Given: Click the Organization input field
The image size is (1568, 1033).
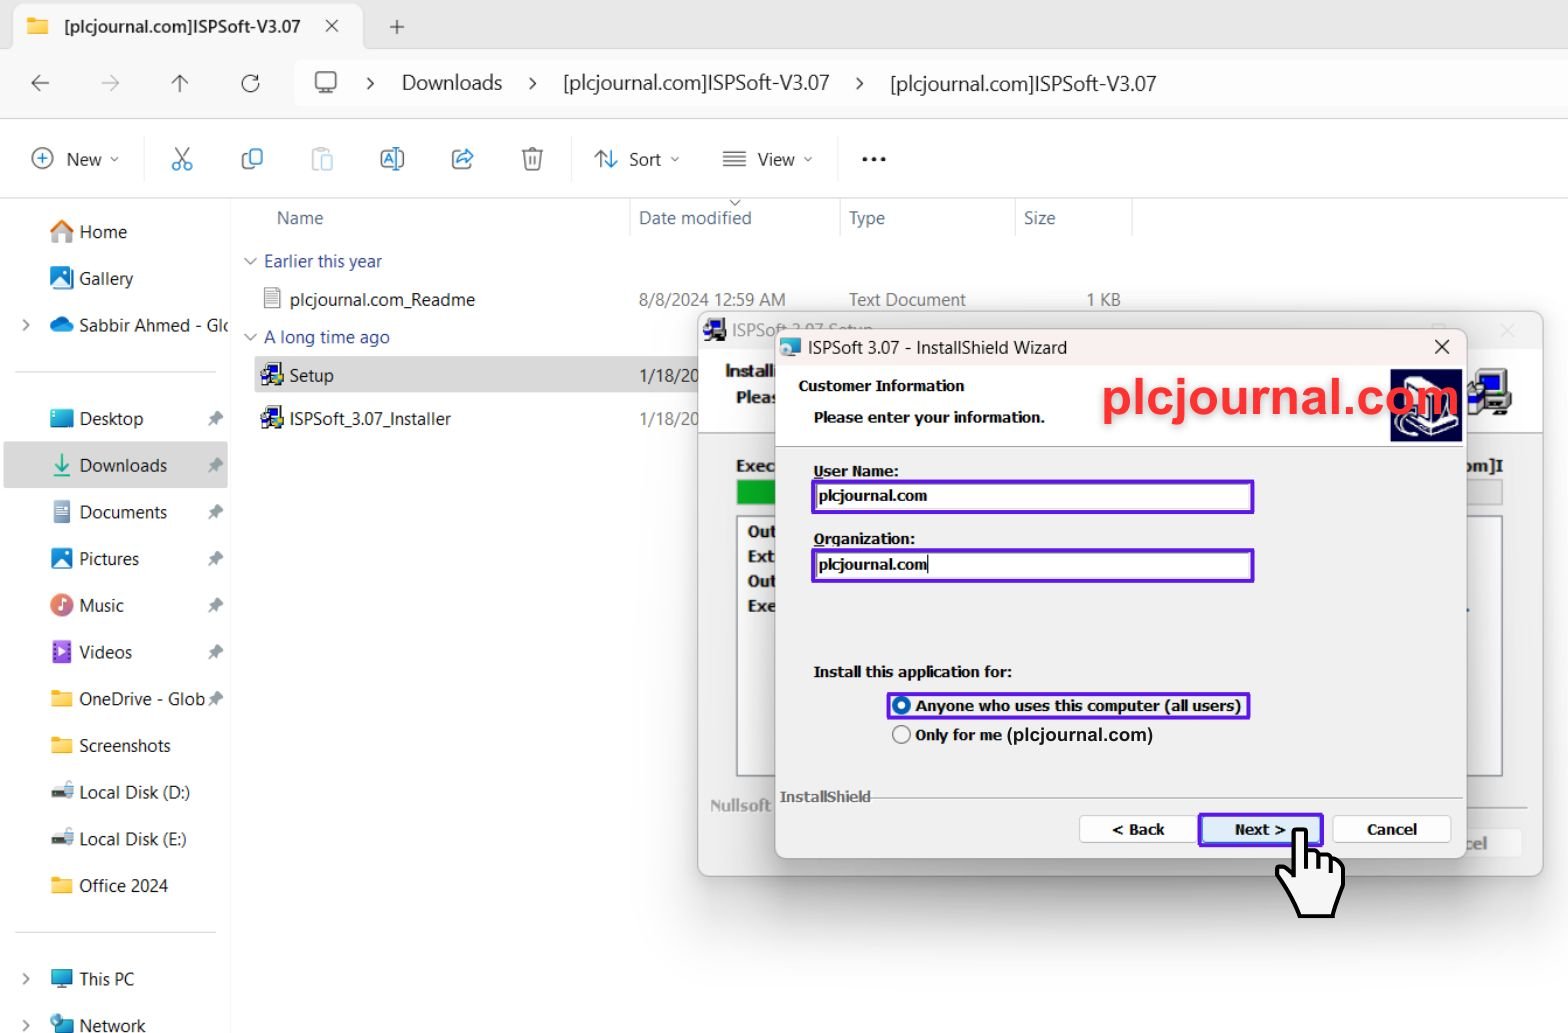Looking at the screenshot, I should (1032, 565).
